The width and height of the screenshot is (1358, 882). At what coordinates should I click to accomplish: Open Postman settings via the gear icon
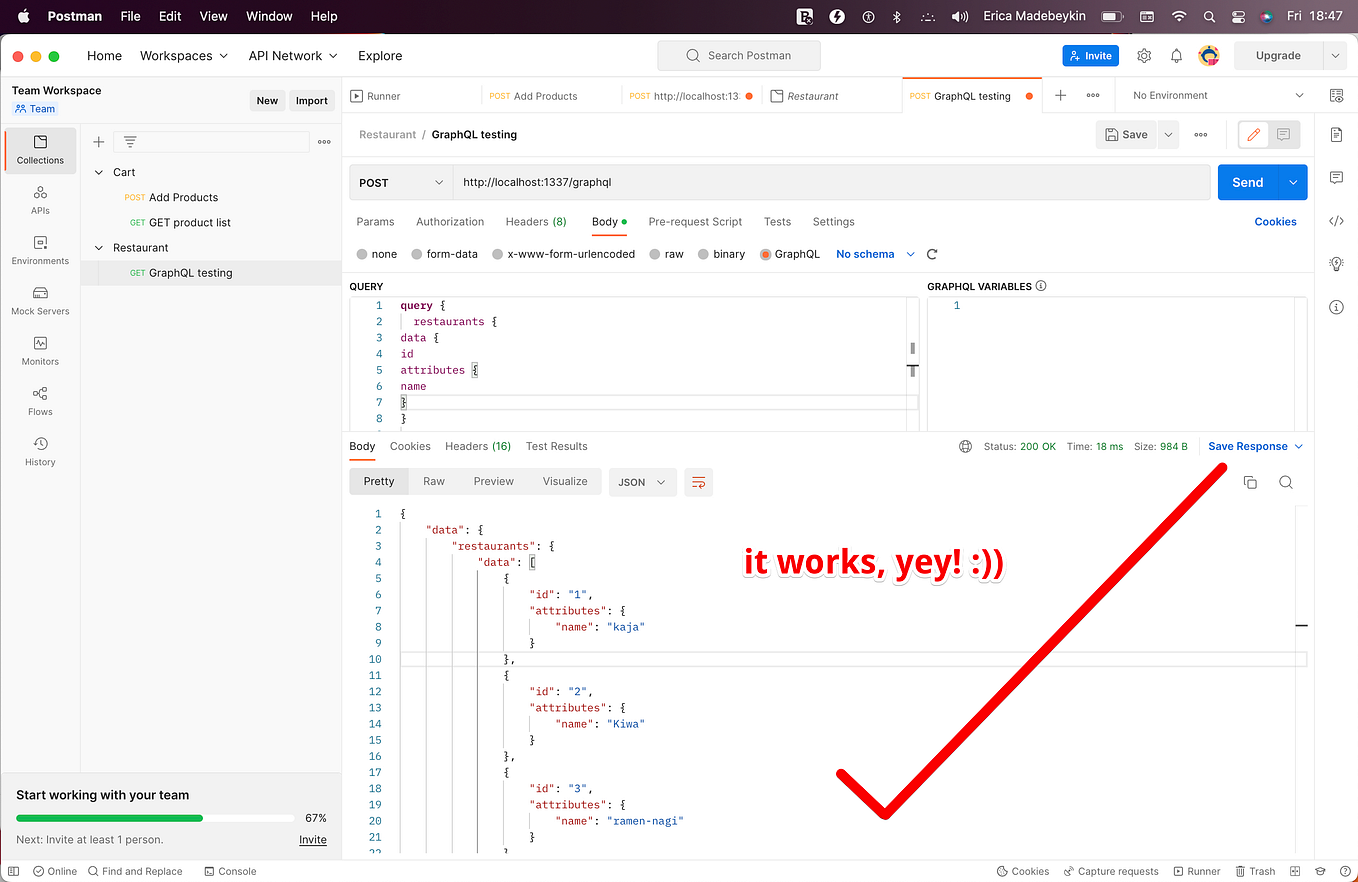(1143, 55)
